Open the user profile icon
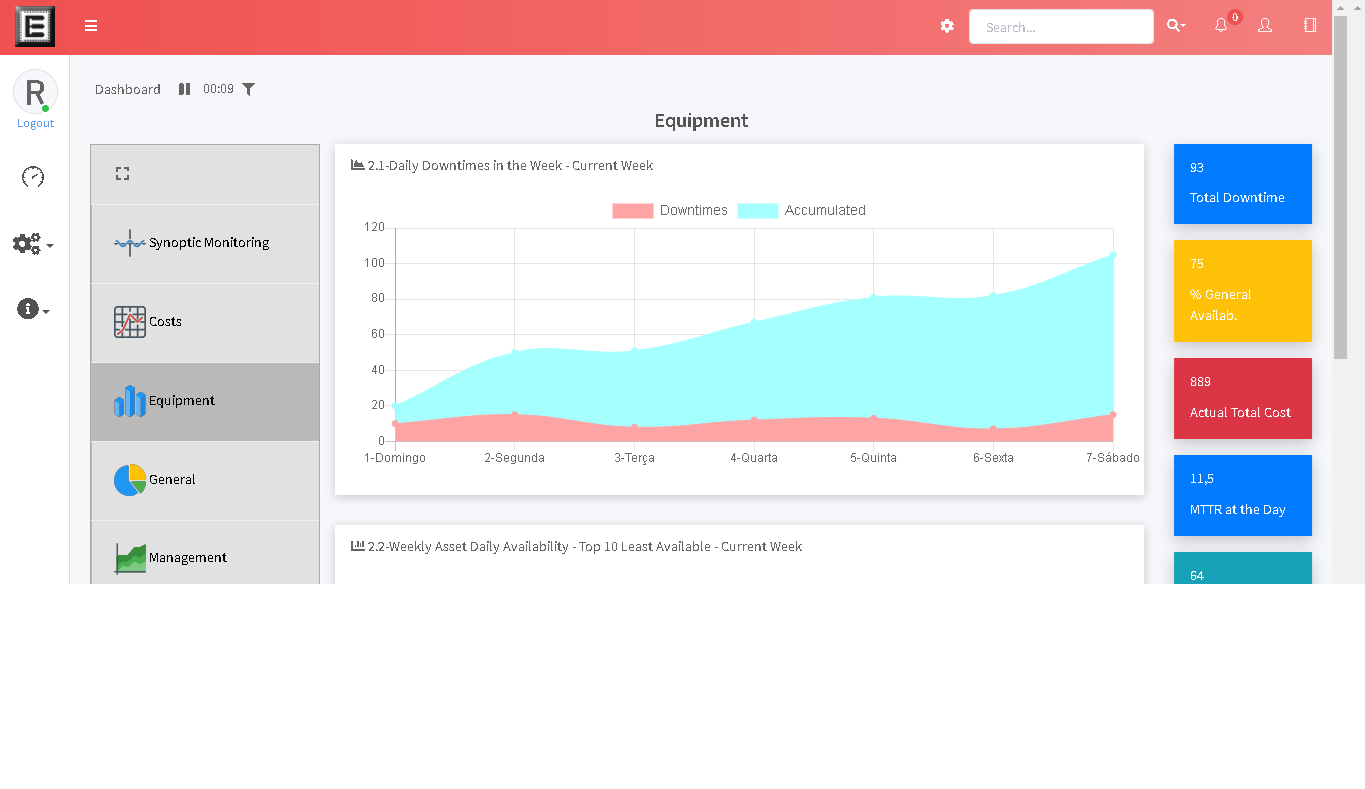Image resolution: width=1365 pixels, height=789 pixels. click(1265, 26)
